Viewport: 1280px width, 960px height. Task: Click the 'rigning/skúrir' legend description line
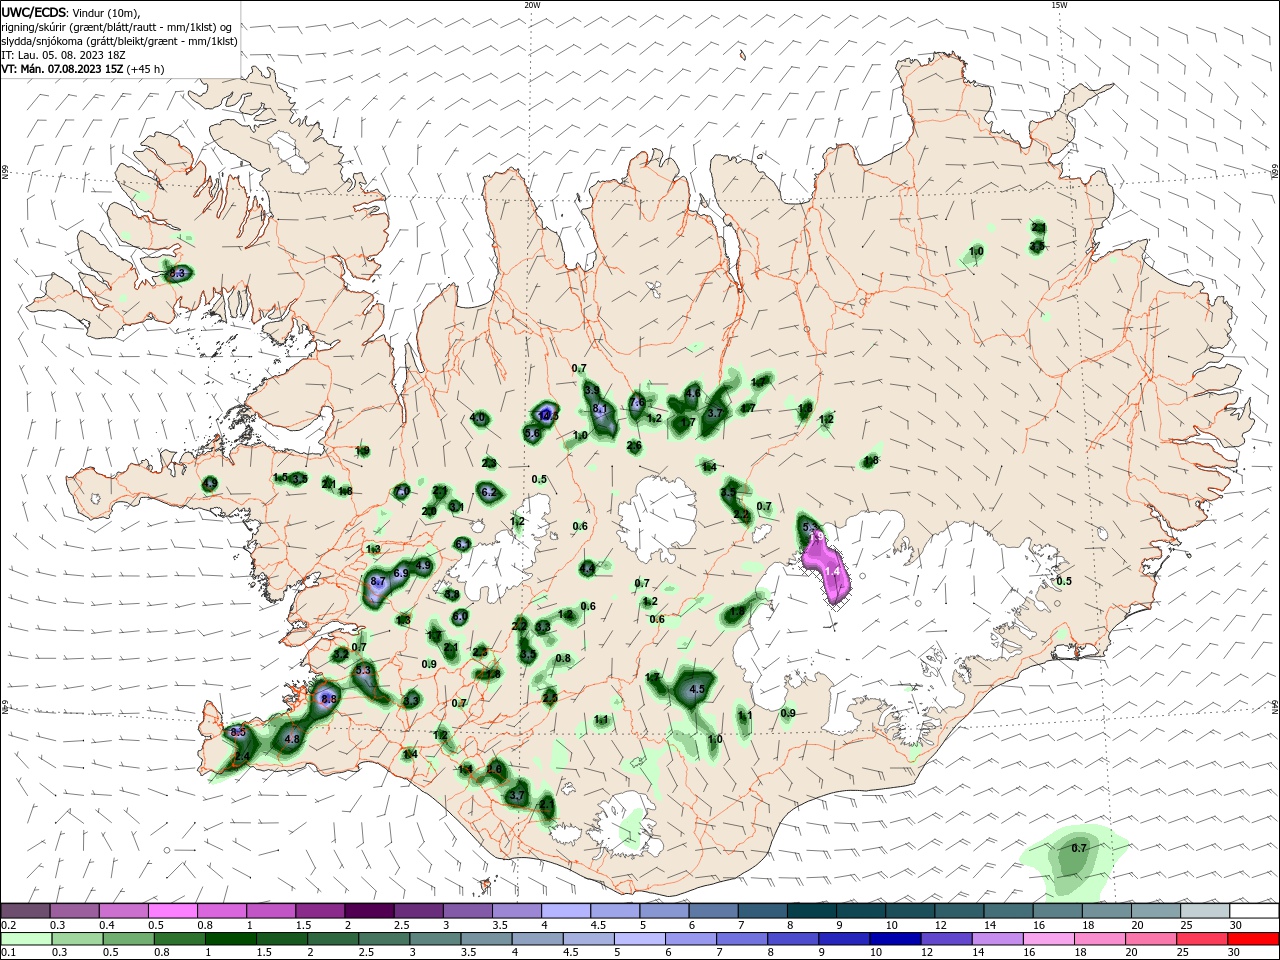tap(118, 26)
